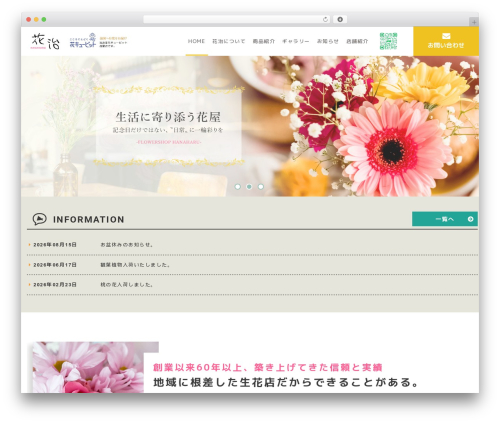Click the browser reload icon
The image size is (500, 423).
click(x=325, y=20)
